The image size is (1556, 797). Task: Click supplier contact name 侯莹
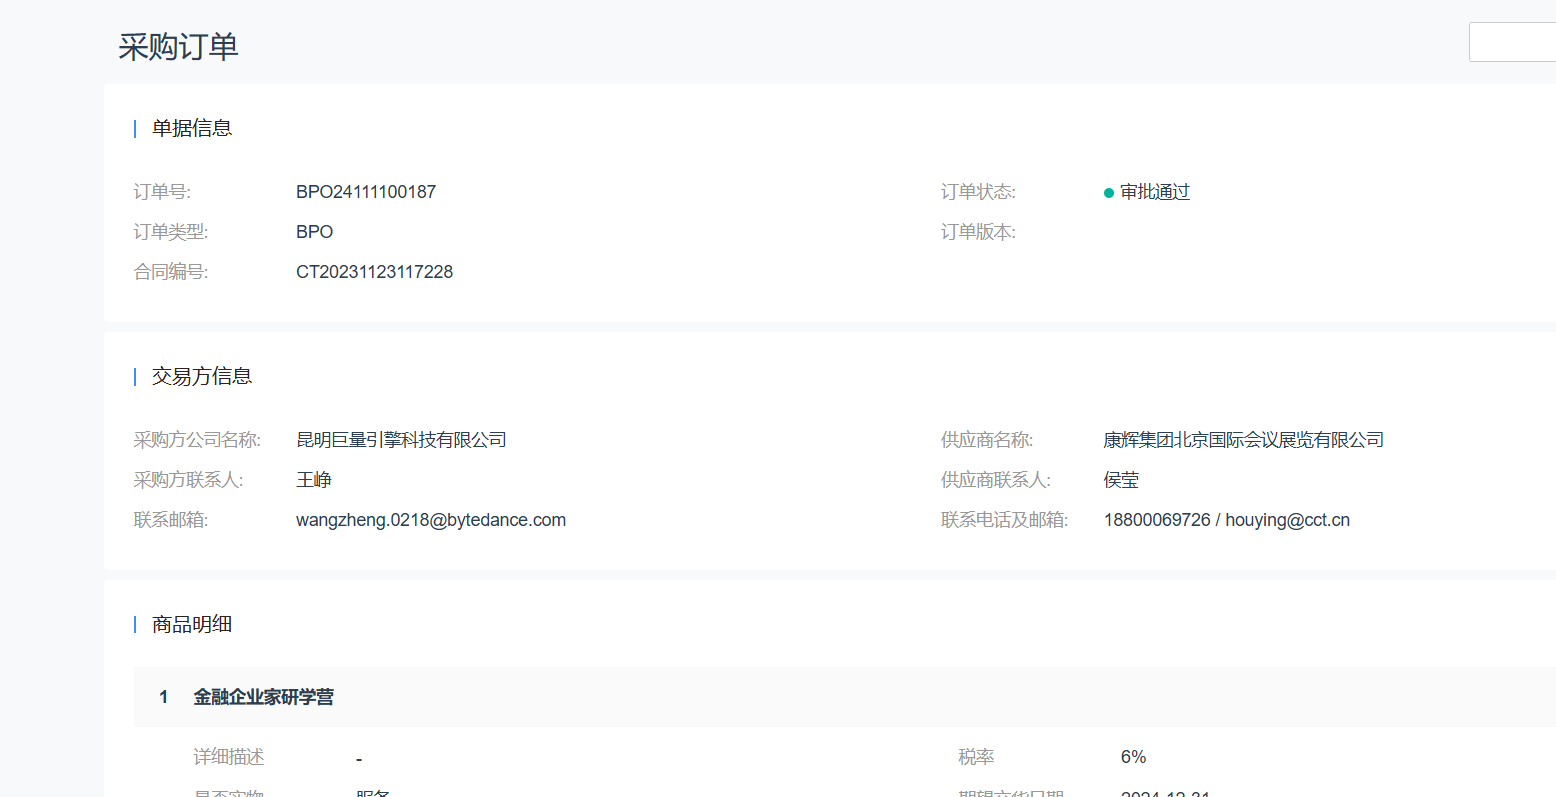click(1121, 480)
